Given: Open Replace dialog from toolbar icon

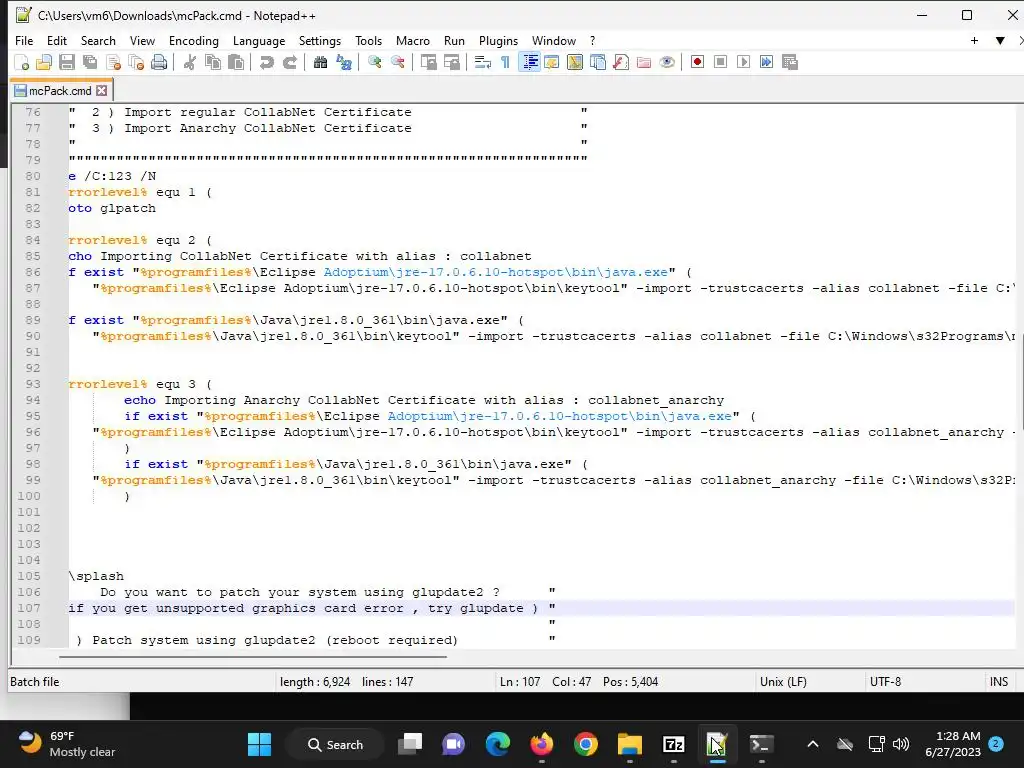Looking at the screenshot, I should [x=344, y=62].
